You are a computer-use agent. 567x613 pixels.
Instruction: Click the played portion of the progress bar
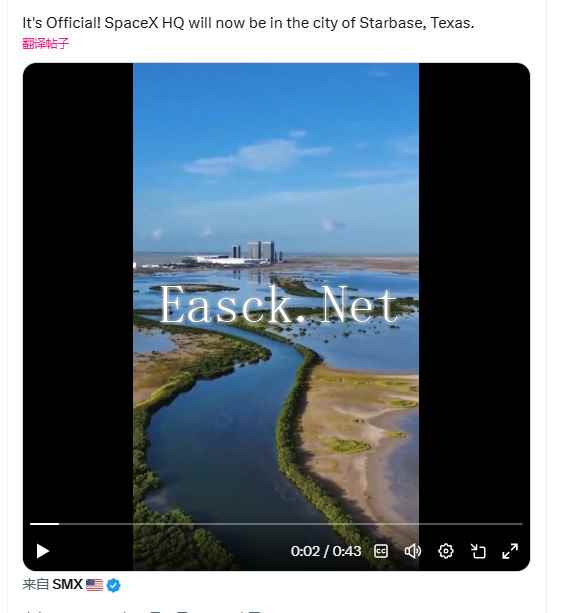[45, 523]
